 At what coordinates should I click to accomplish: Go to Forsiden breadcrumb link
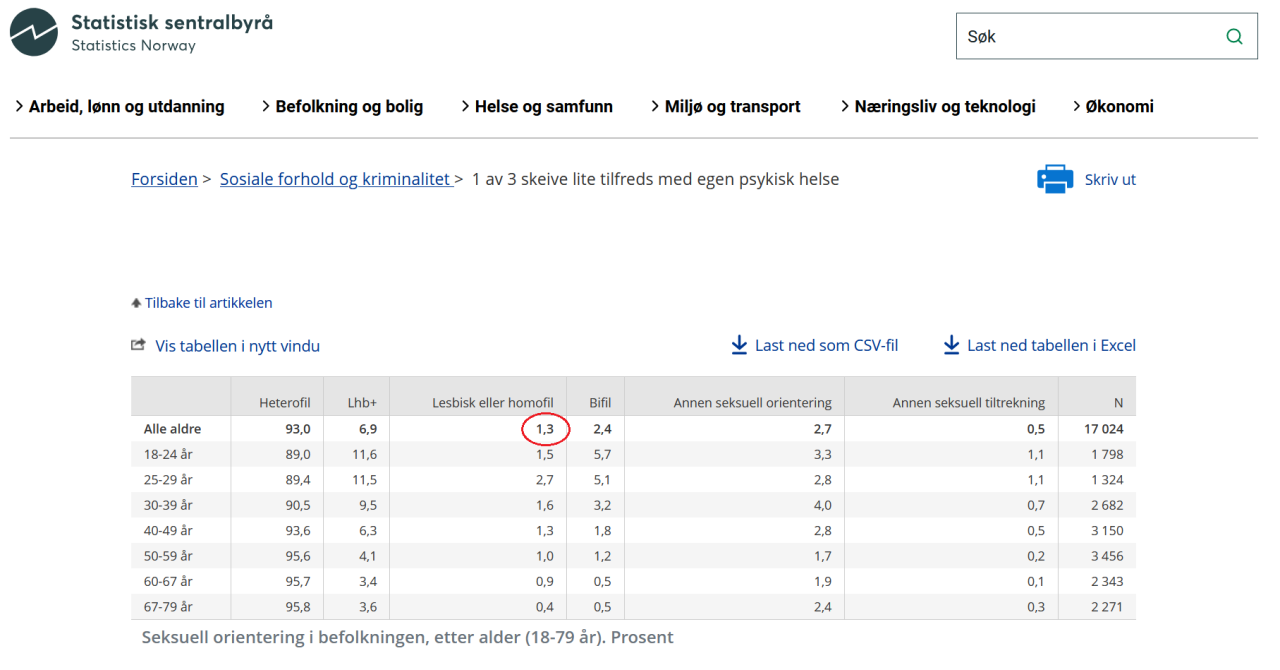164,180
